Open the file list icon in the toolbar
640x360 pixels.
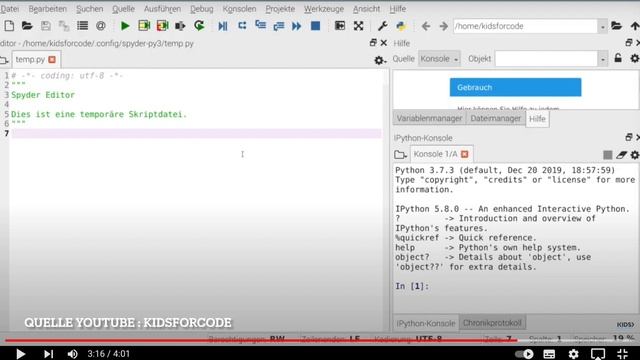point(82,26)
